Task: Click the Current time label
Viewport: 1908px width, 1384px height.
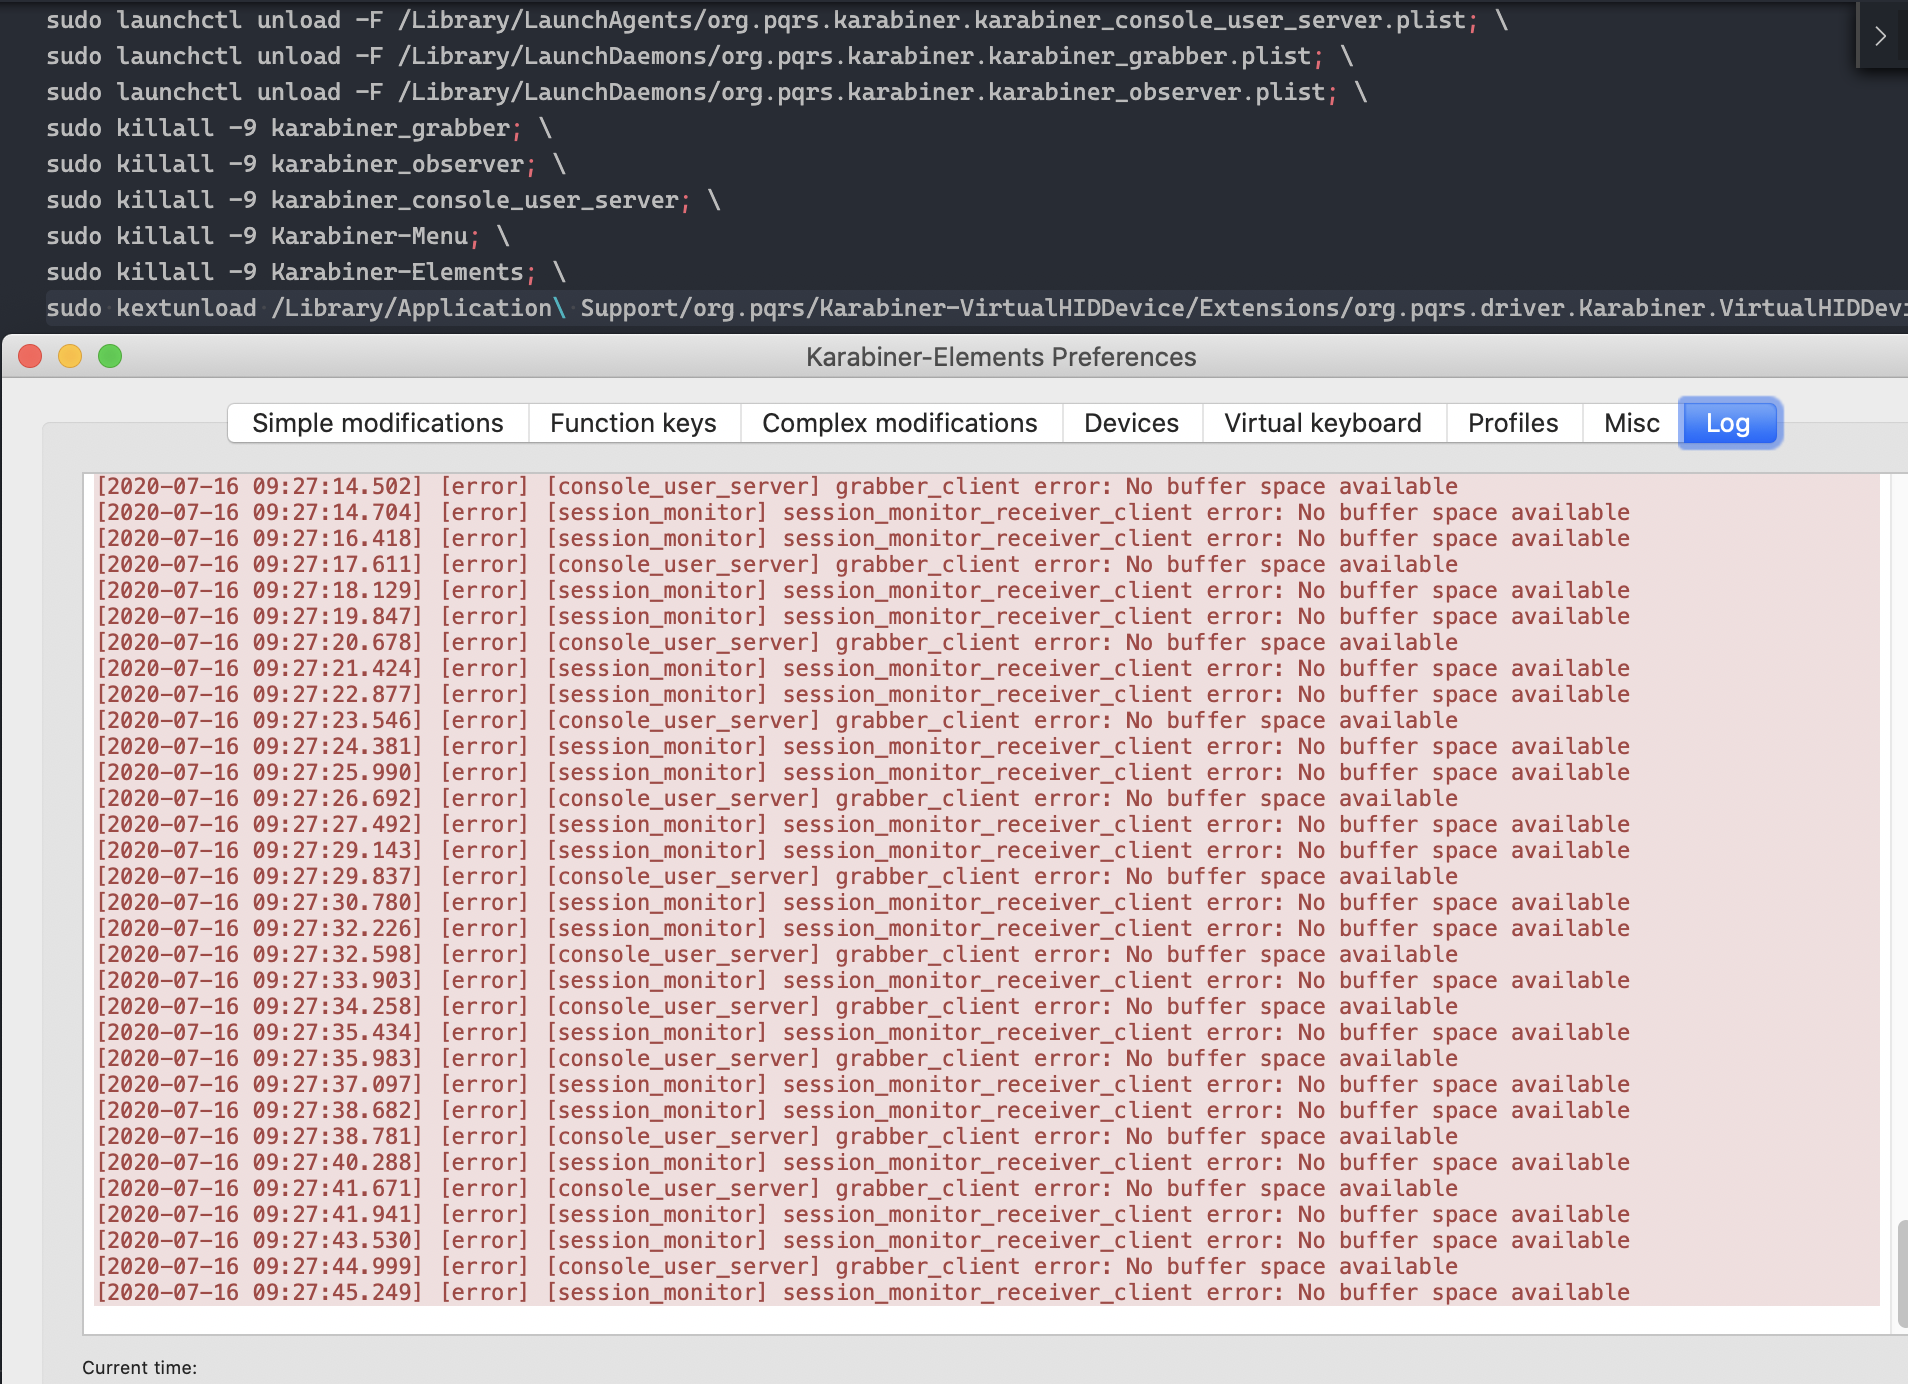Action: (x=140, y=1367)
